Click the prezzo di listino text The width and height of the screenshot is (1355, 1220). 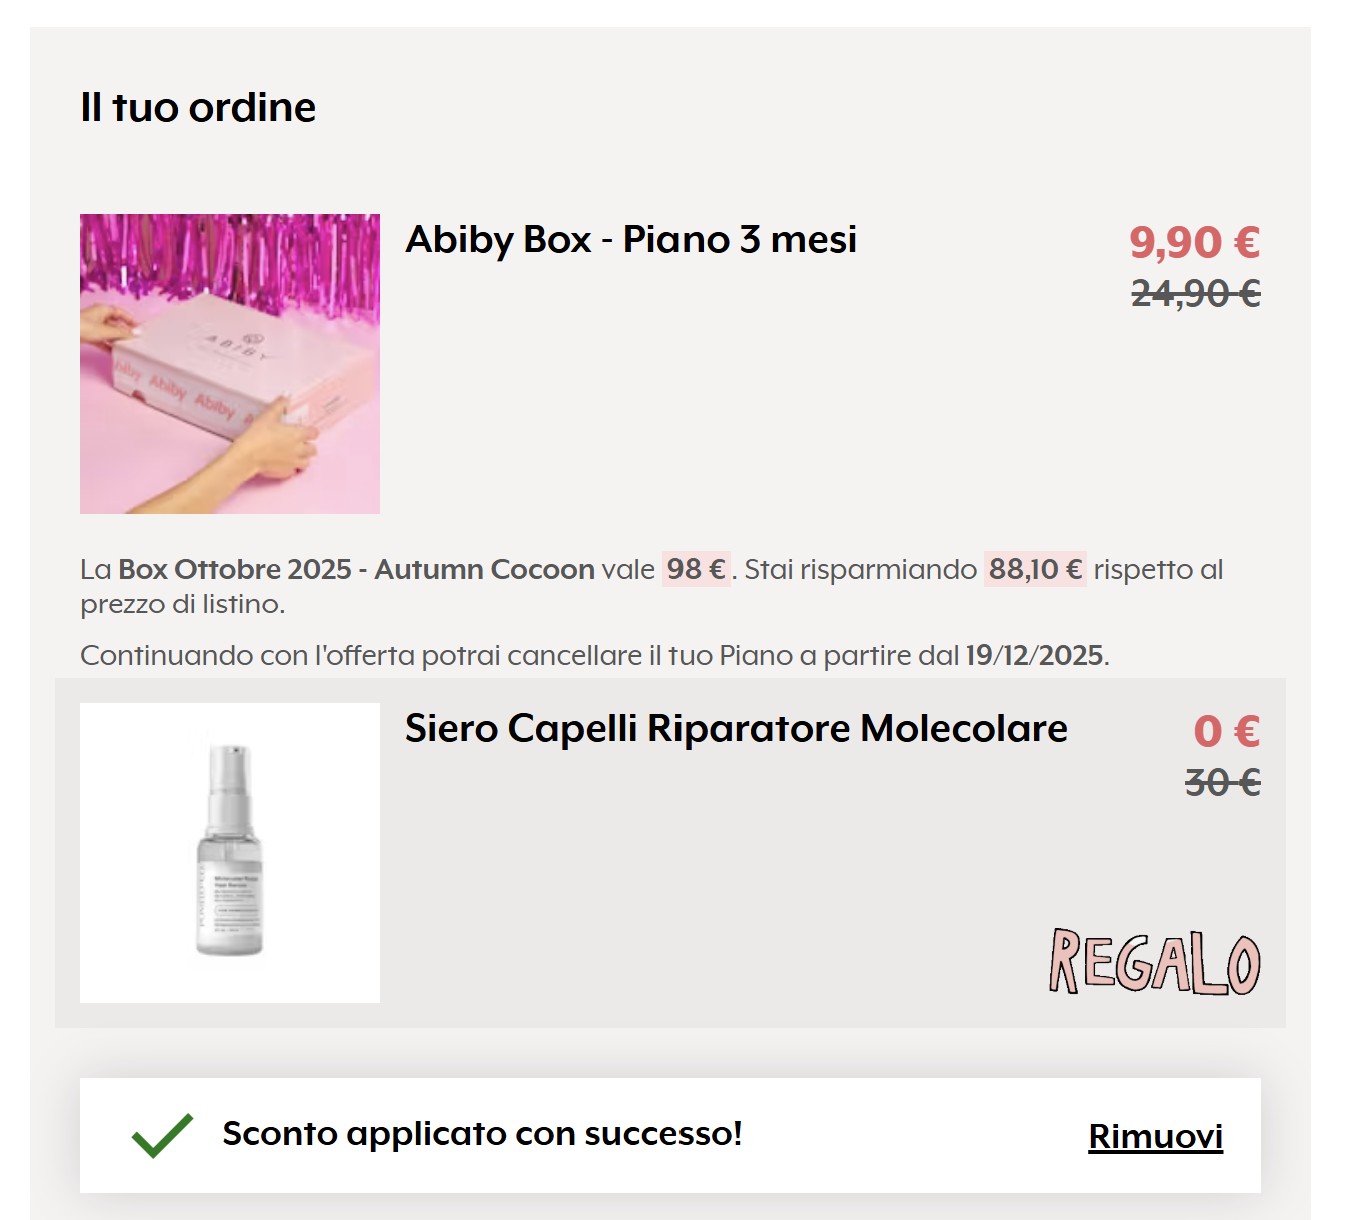click(x=182, y=604)
